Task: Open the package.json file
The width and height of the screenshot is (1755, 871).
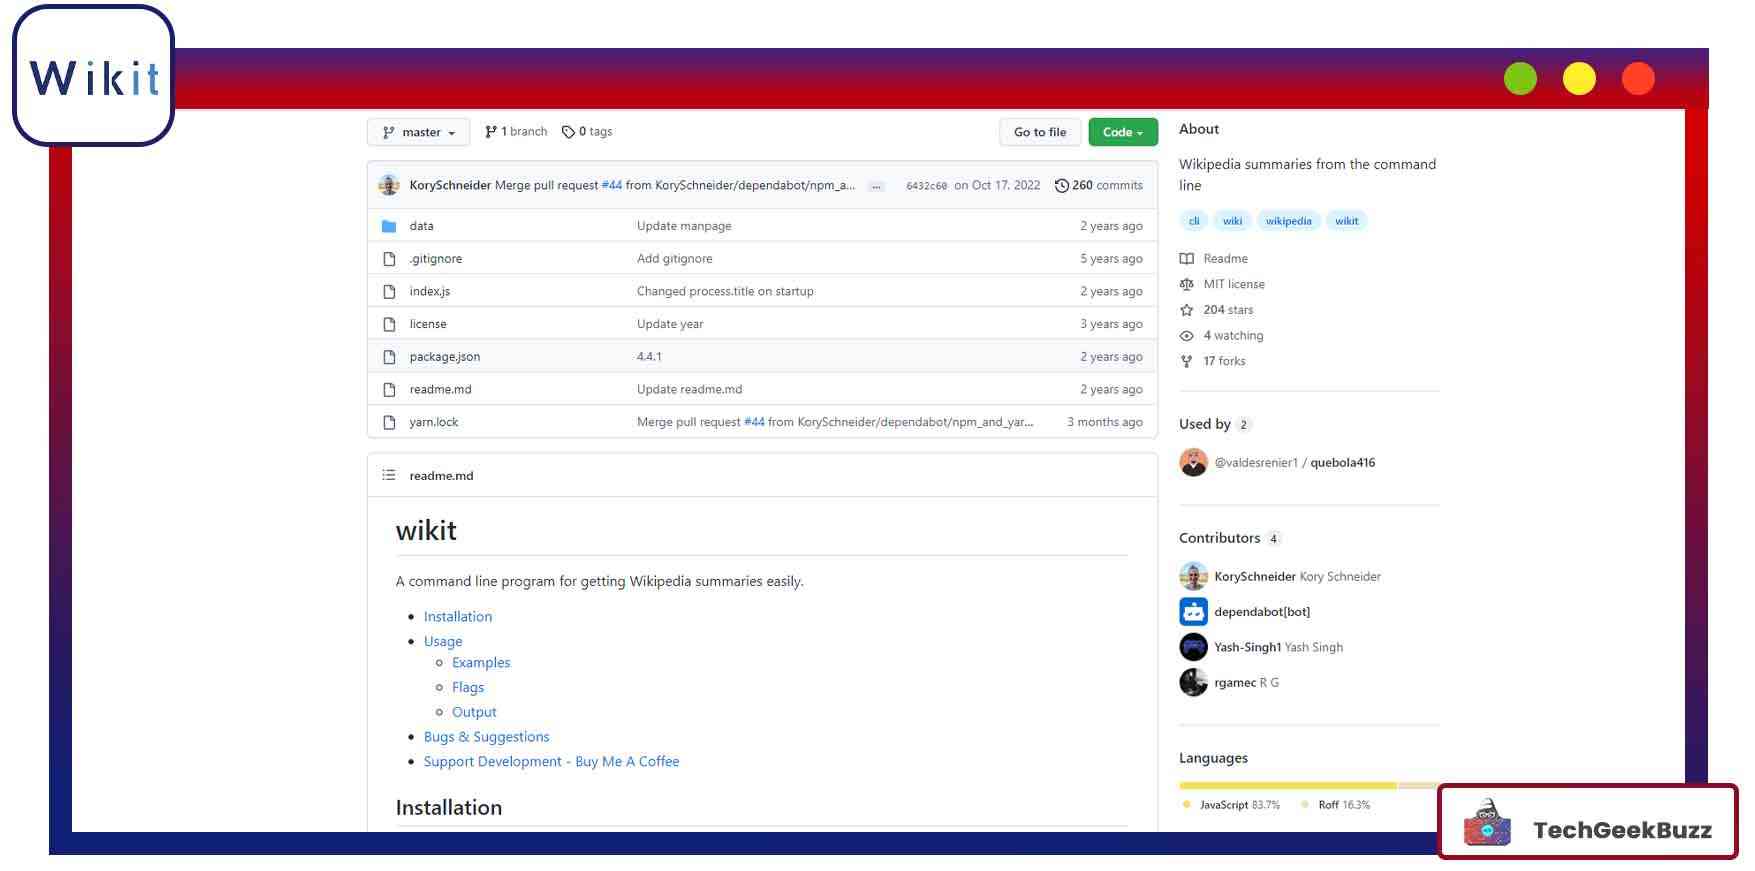Action: pos(444,357)
